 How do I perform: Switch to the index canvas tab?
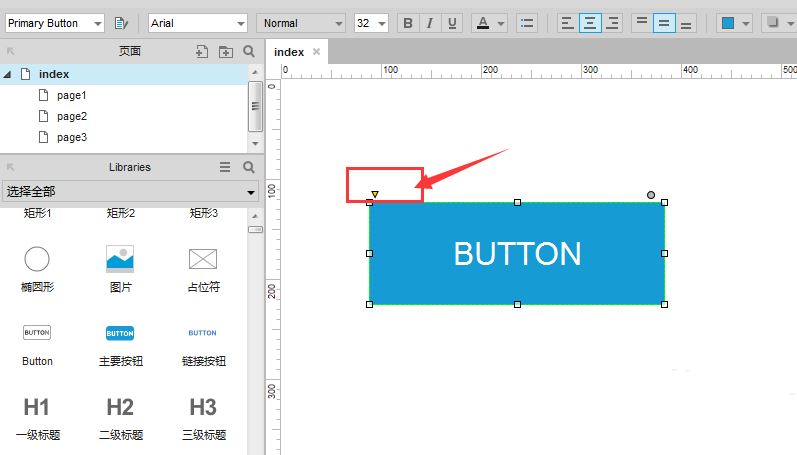tap(289, 52)
